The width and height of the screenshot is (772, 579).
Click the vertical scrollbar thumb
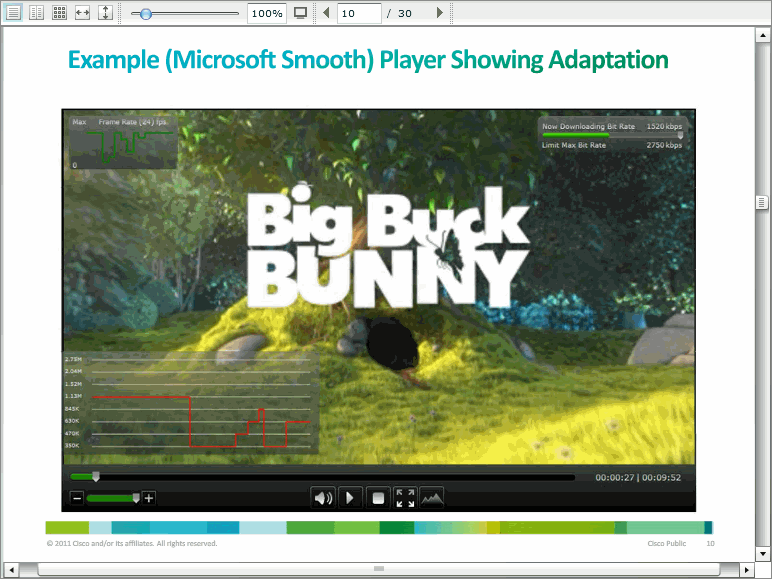pyautogui.click(x=762, y=202)
